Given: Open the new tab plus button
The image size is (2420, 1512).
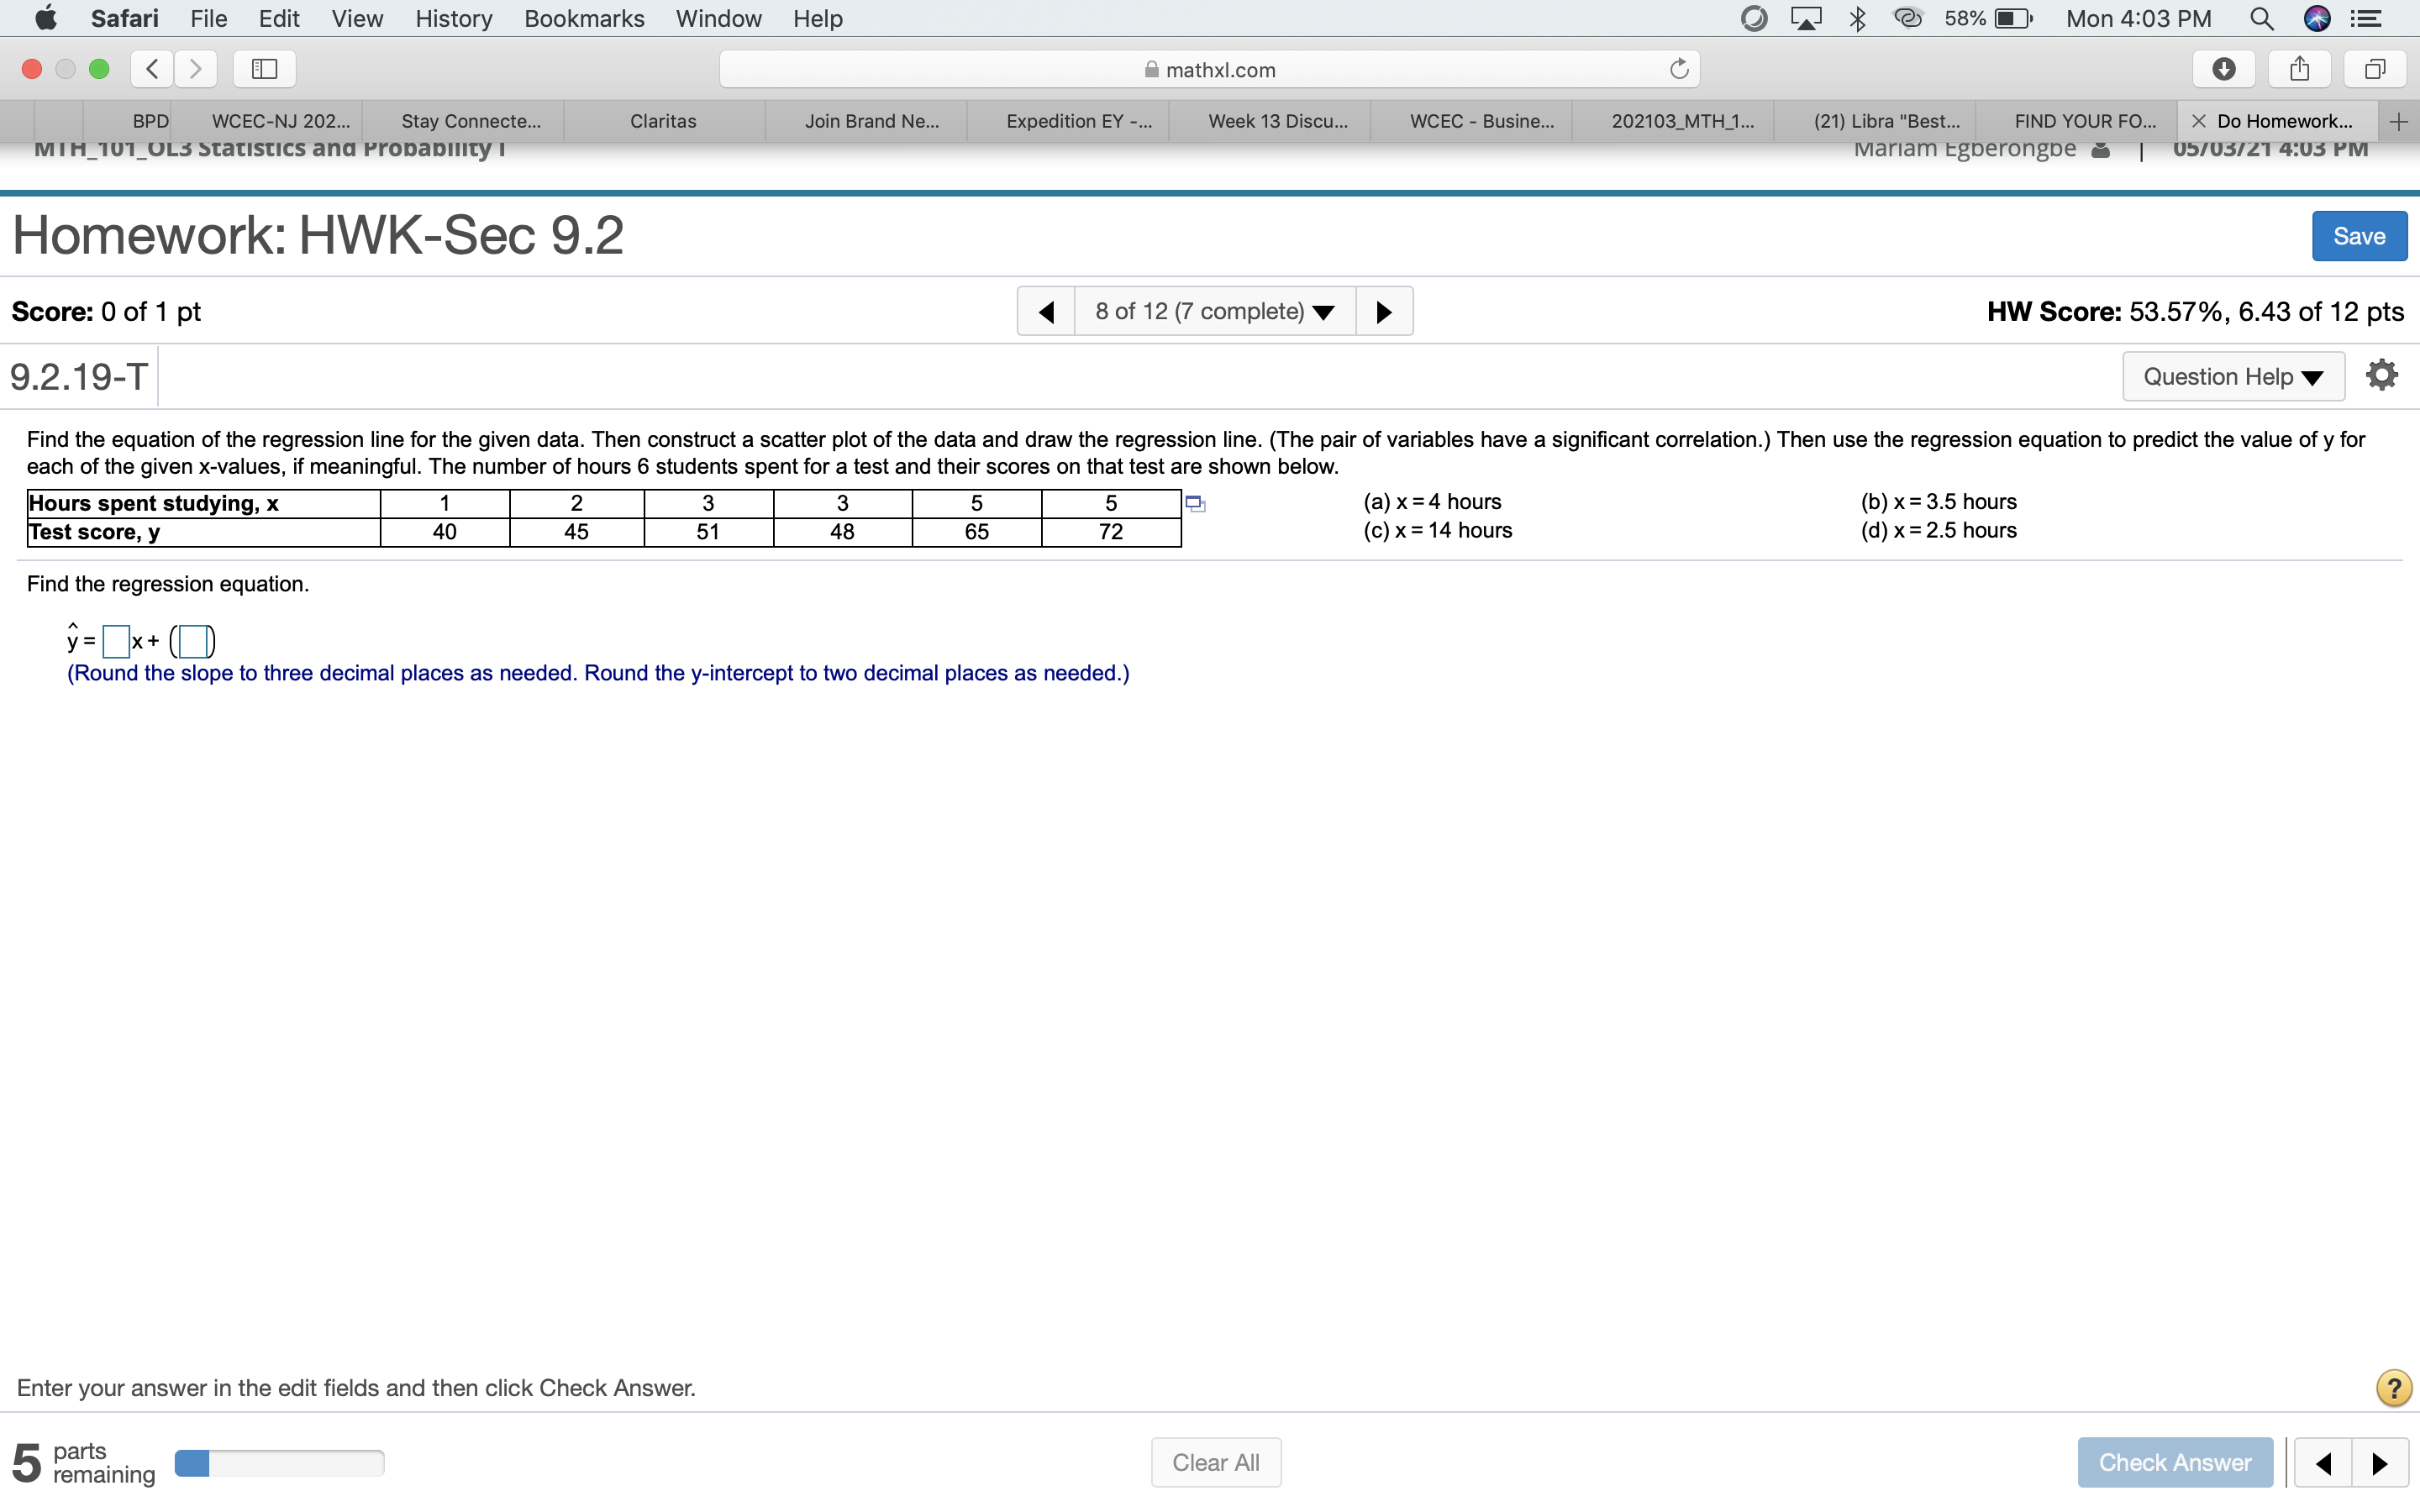Looking at the screenshot, I should pos(2398,122).
